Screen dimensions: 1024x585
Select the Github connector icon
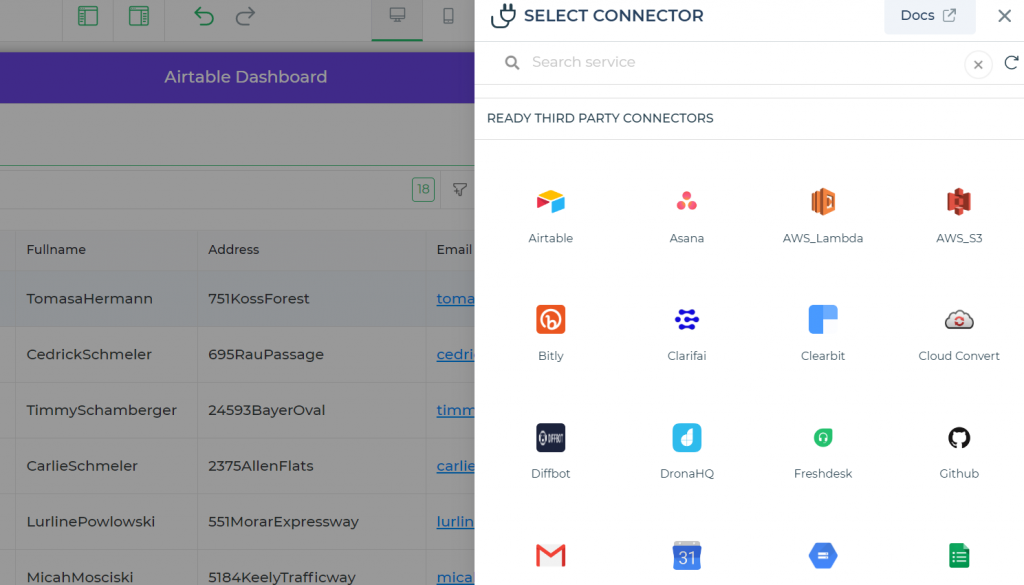click(x=959, y=438)
